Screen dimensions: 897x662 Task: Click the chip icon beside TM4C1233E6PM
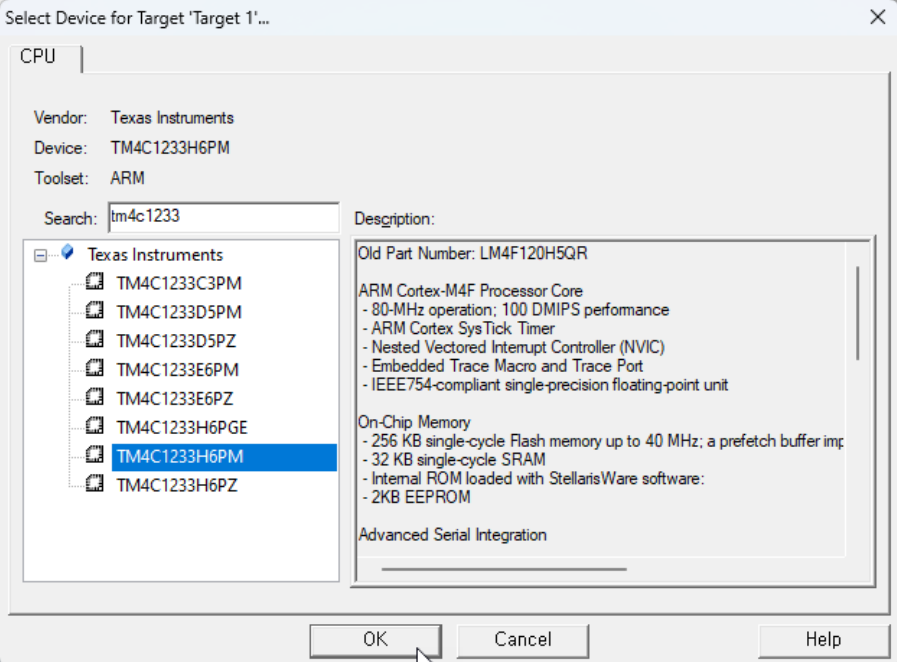(x=94, y=368)
